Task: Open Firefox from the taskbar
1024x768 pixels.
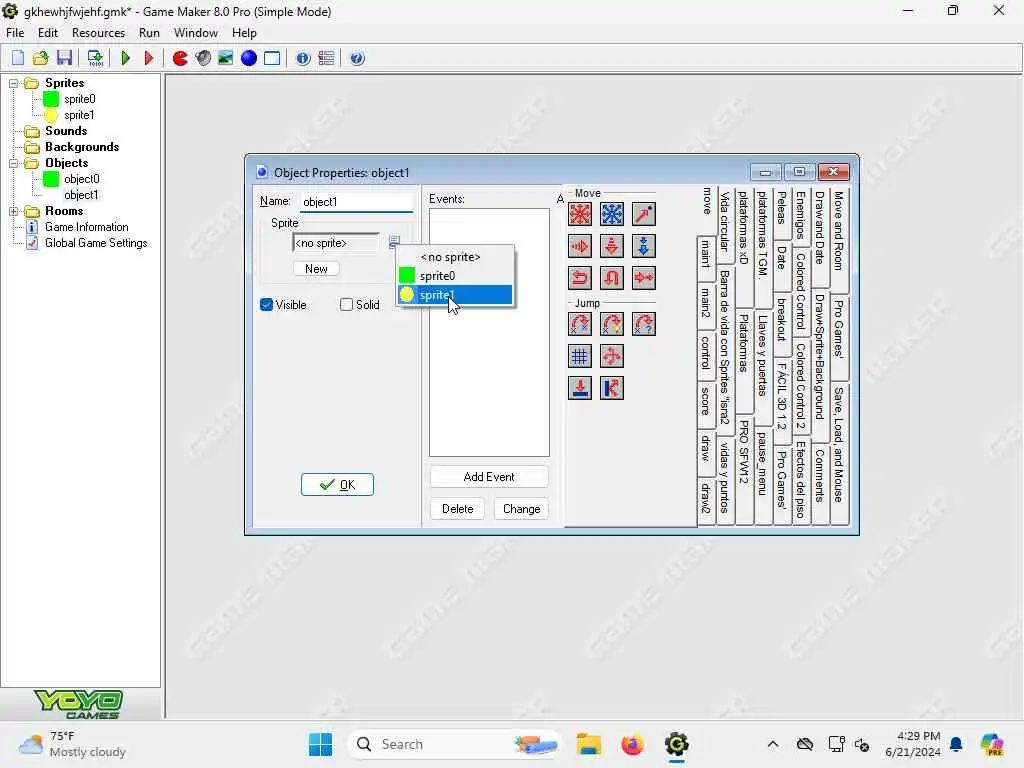Action: click(x=632, y=744)
